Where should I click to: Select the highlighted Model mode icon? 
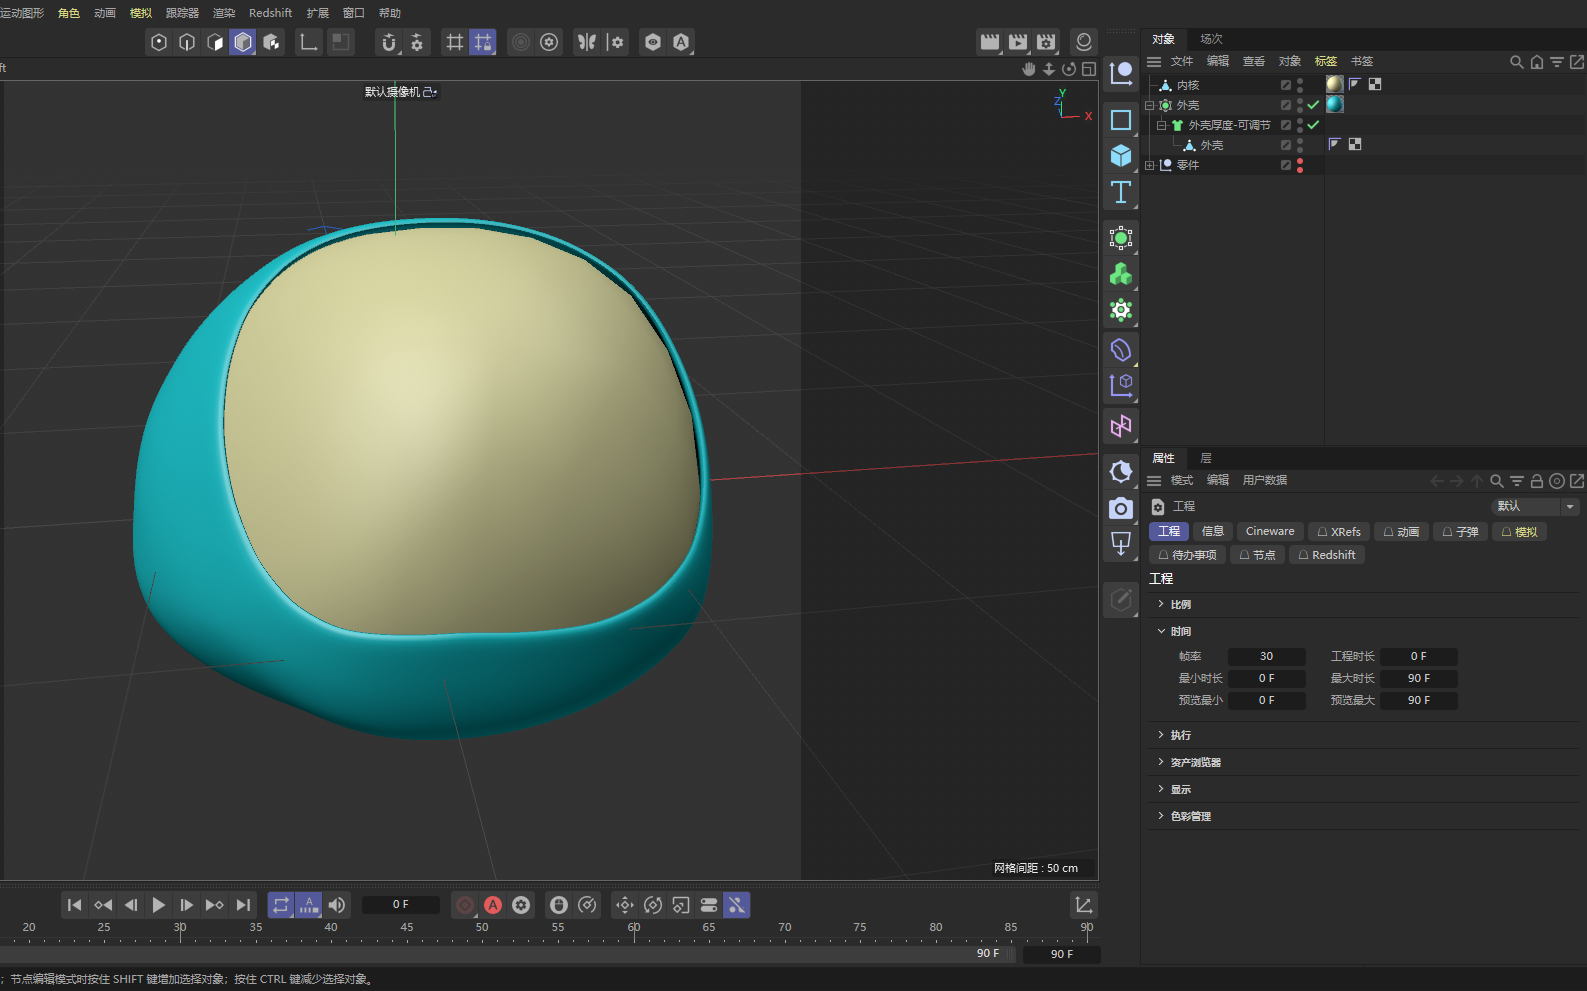[x=243, y=42]
